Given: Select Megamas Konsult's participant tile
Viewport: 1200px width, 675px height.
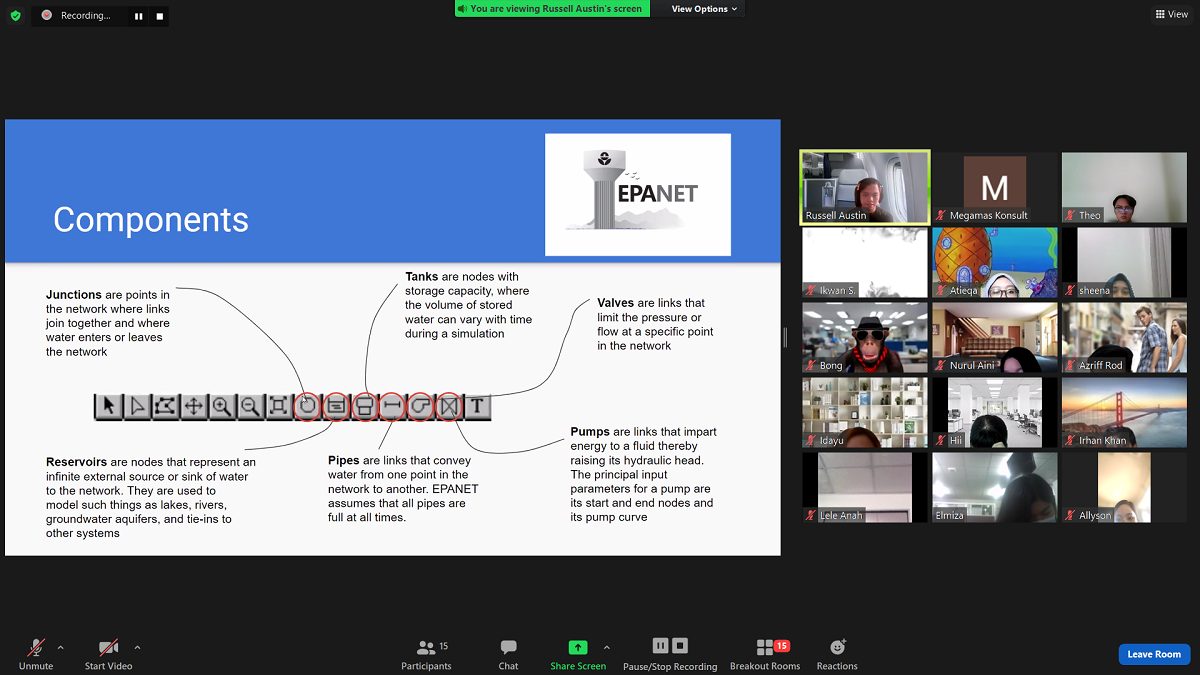Looking at the screenshot, I should pyautogui.click(x=995, y=187).
